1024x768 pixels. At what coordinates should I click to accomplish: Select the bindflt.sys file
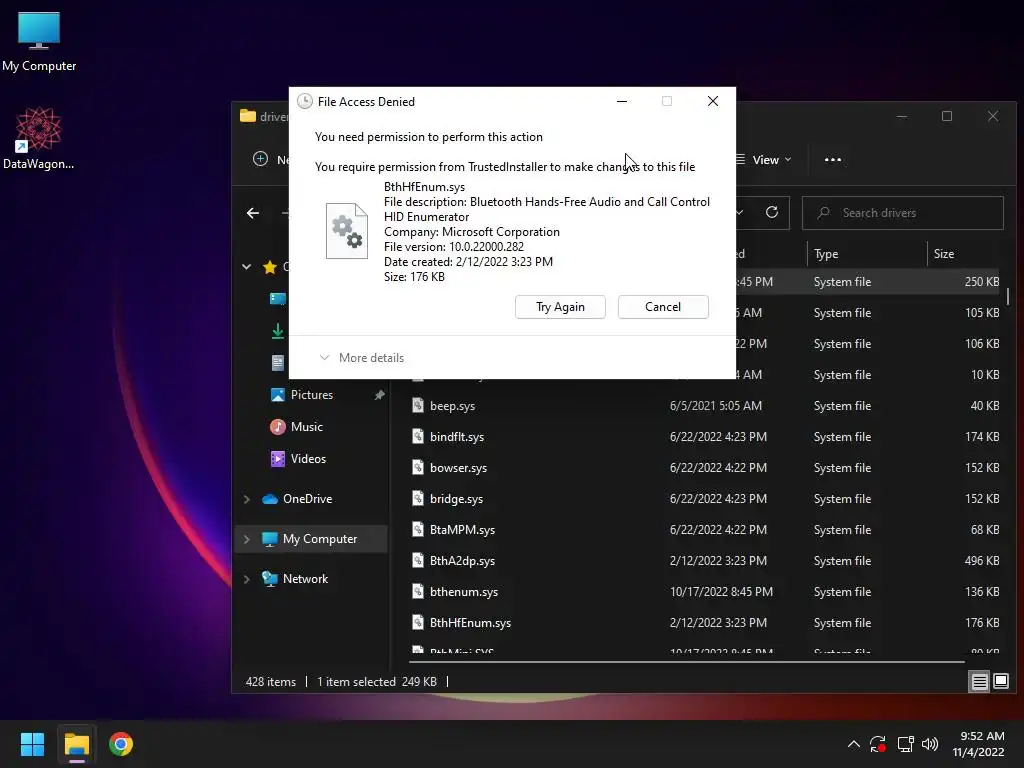point(456,437)
